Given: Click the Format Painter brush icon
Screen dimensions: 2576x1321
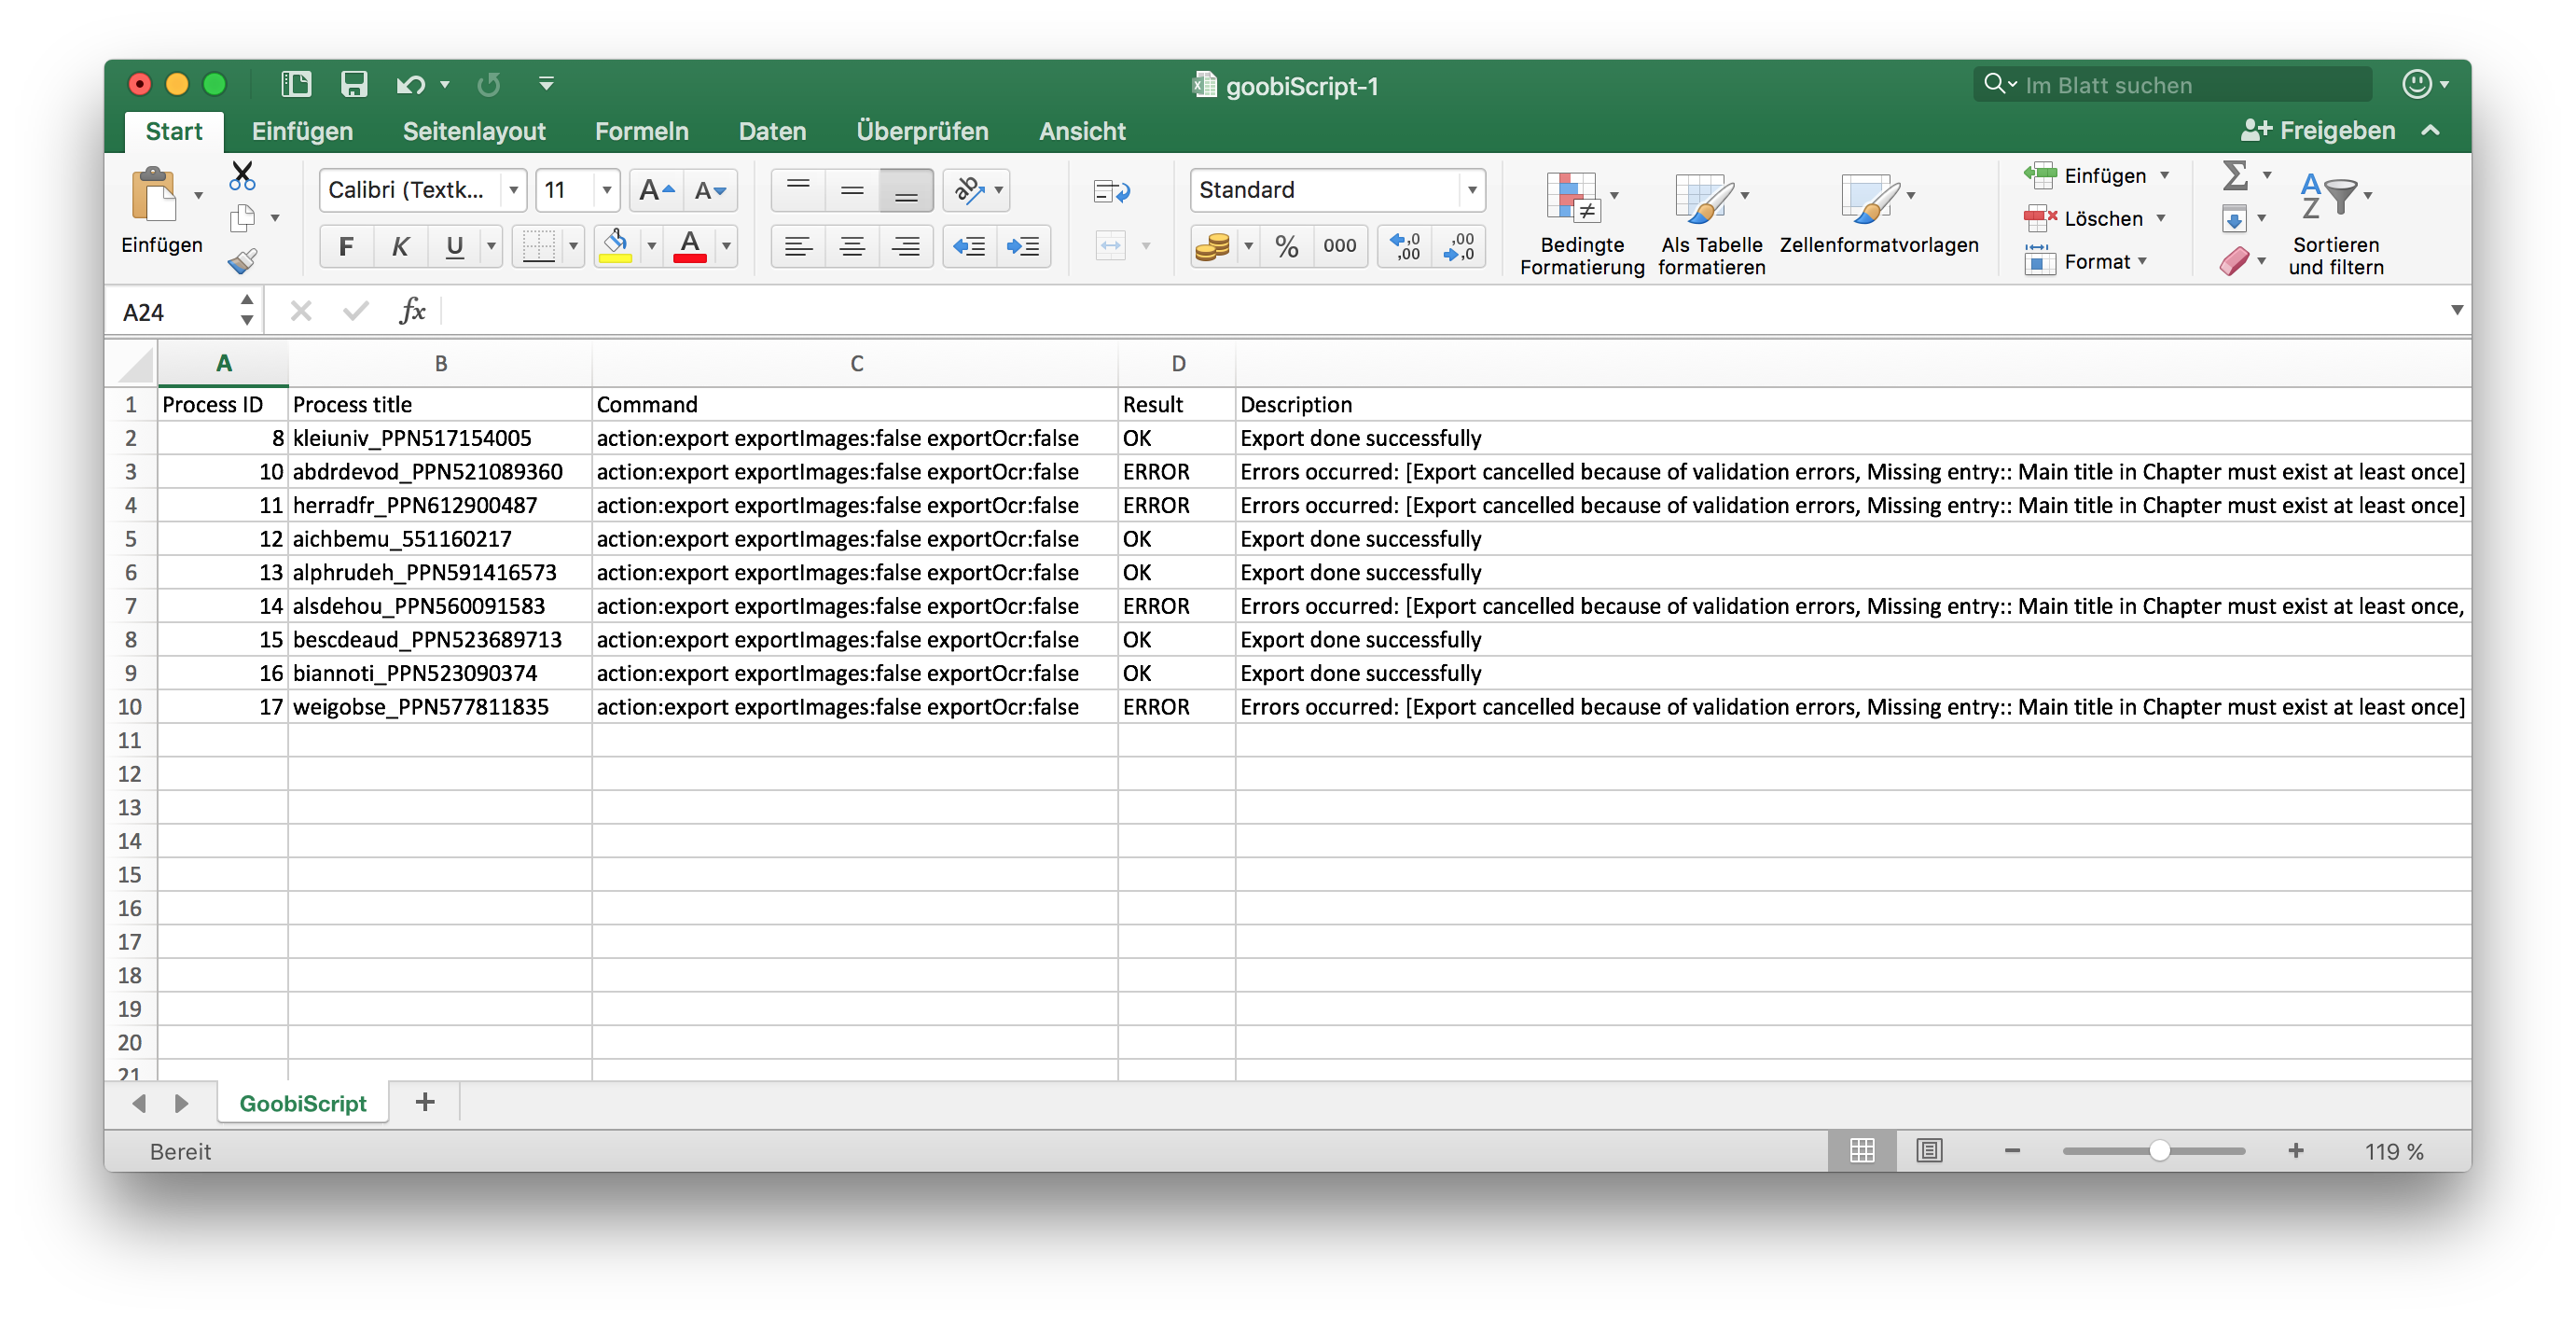Looking at the screenshot, I should 242,261.
